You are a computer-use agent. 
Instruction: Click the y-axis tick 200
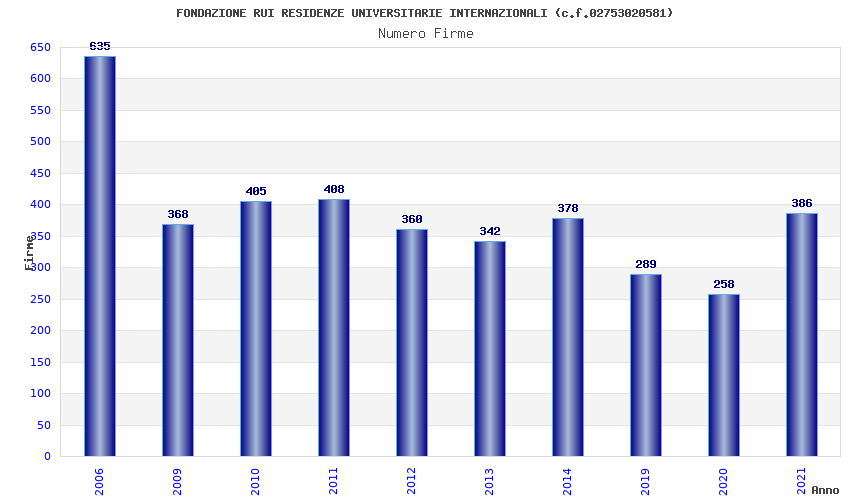point(41,330)
